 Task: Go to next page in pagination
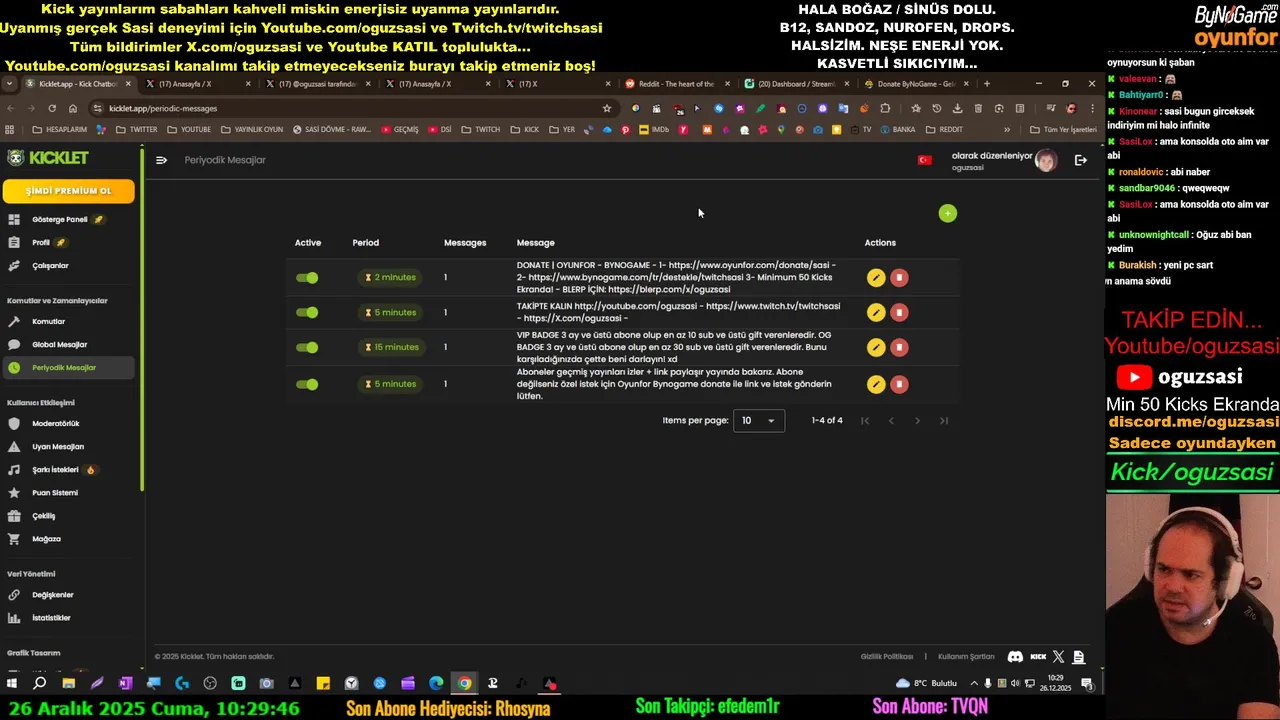917,421
